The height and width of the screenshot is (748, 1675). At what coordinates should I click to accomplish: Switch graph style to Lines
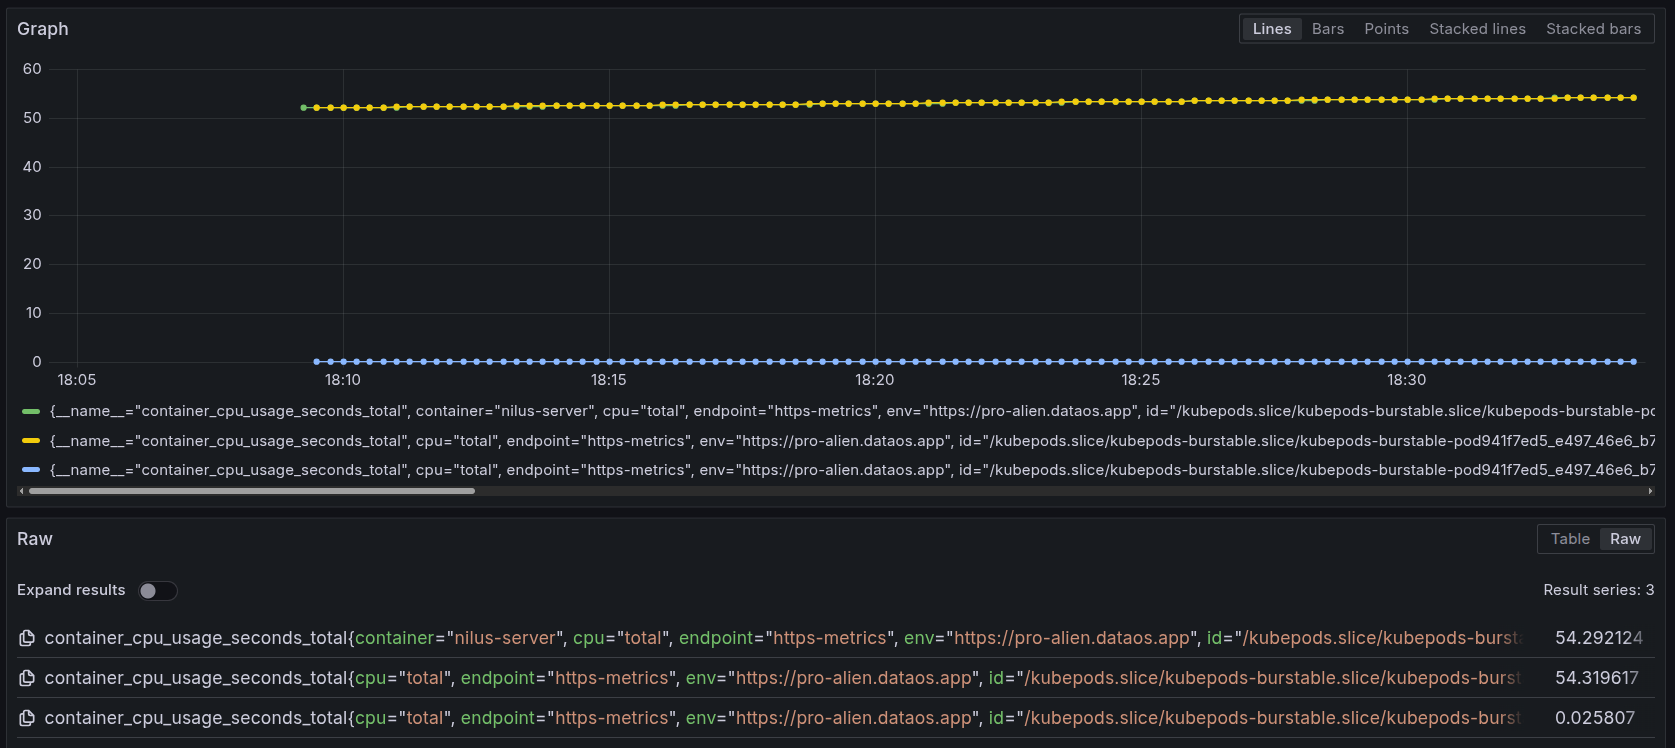(1271, 29)
